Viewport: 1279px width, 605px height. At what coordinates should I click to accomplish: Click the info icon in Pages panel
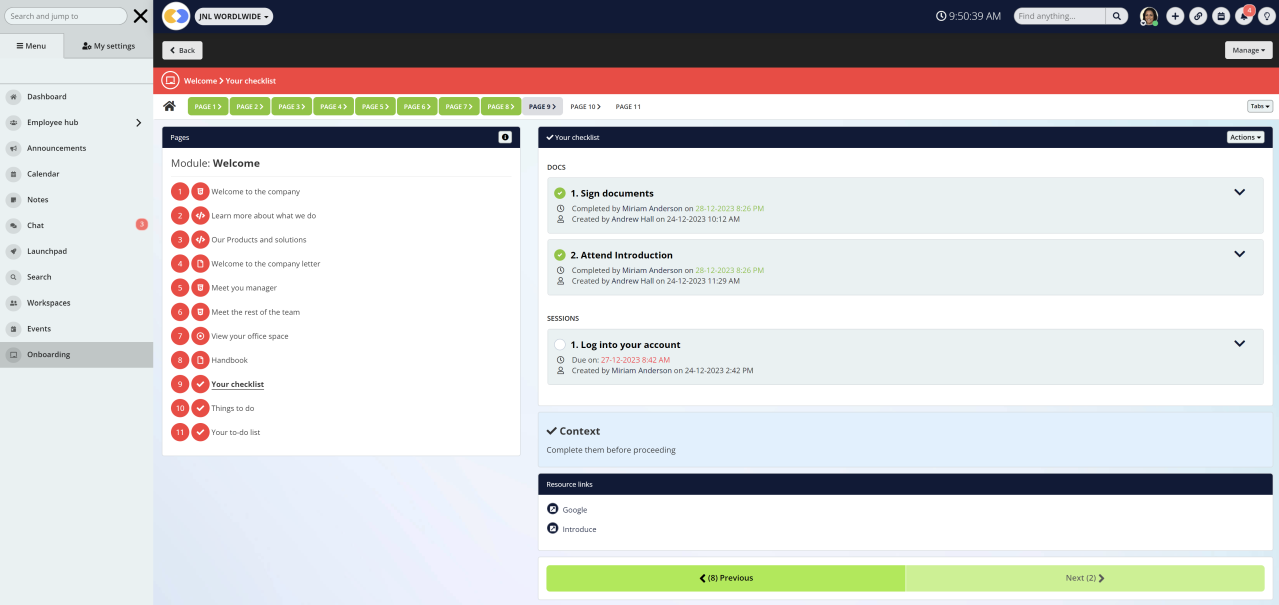point(505,137)
